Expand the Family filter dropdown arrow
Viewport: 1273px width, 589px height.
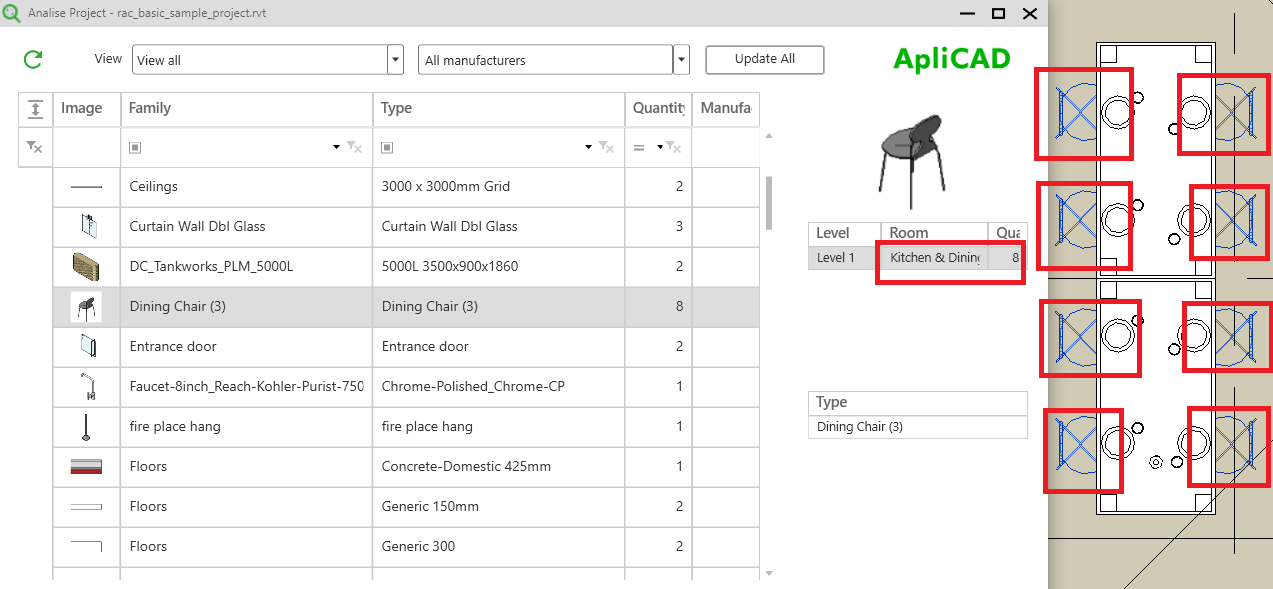click(x=335, y=145)
